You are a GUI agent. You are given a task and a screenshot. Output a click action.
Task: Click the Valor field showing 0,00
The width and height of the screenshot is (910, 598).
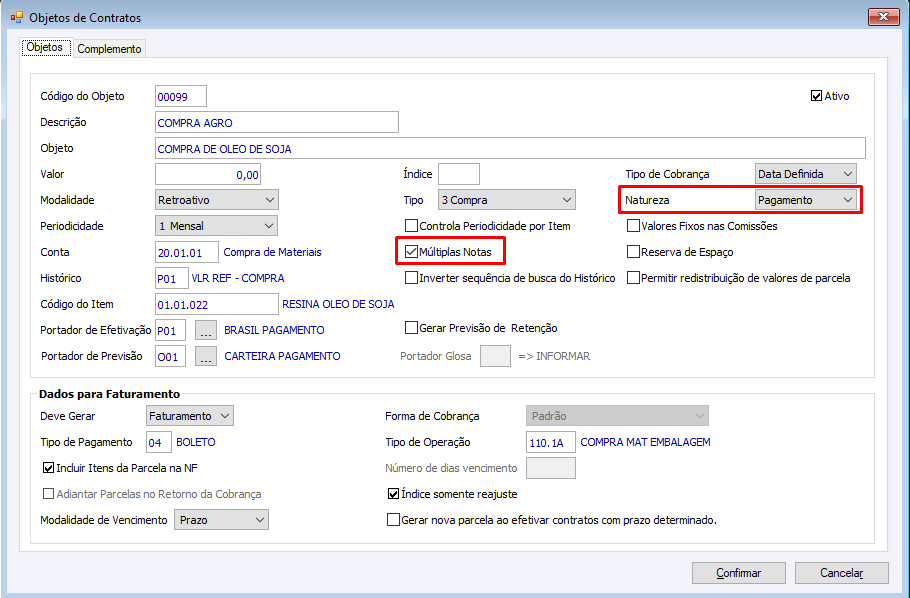[x=208, y=174]
